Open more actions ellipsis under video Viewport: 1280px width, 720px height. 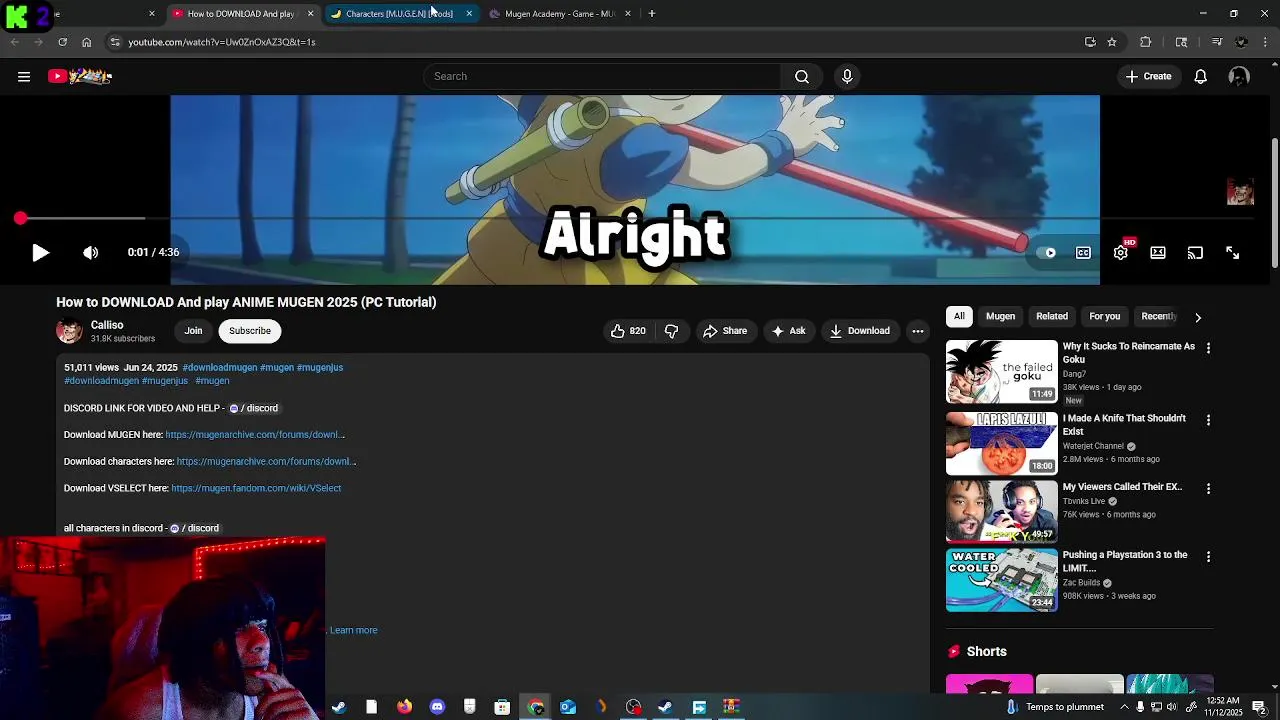click(x=918, y=331)
